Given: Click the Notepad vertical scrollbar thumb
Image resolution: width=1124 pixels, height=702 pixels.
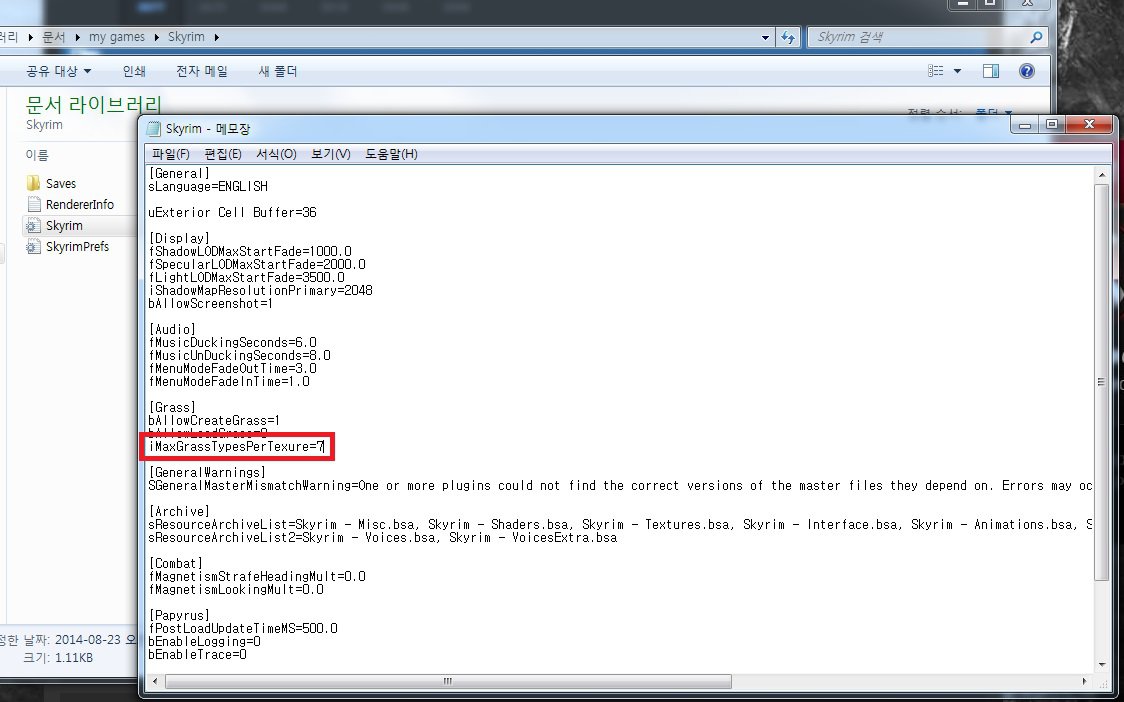Looking at the screenshot, I should (1102, 380).
